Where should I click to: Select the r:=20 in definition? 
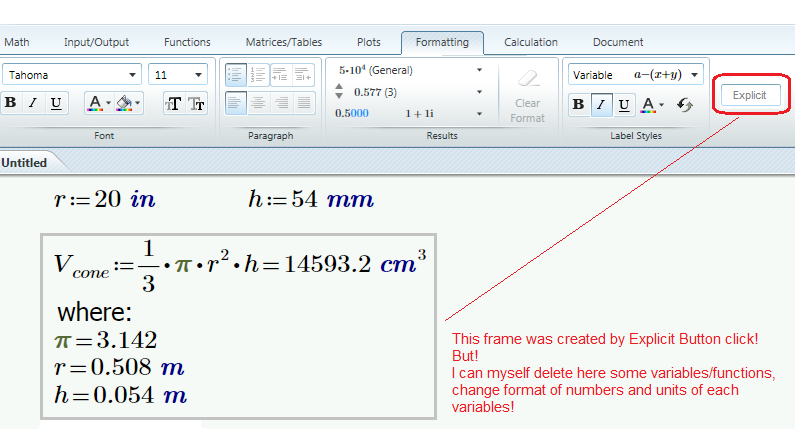tap(104, 199)
